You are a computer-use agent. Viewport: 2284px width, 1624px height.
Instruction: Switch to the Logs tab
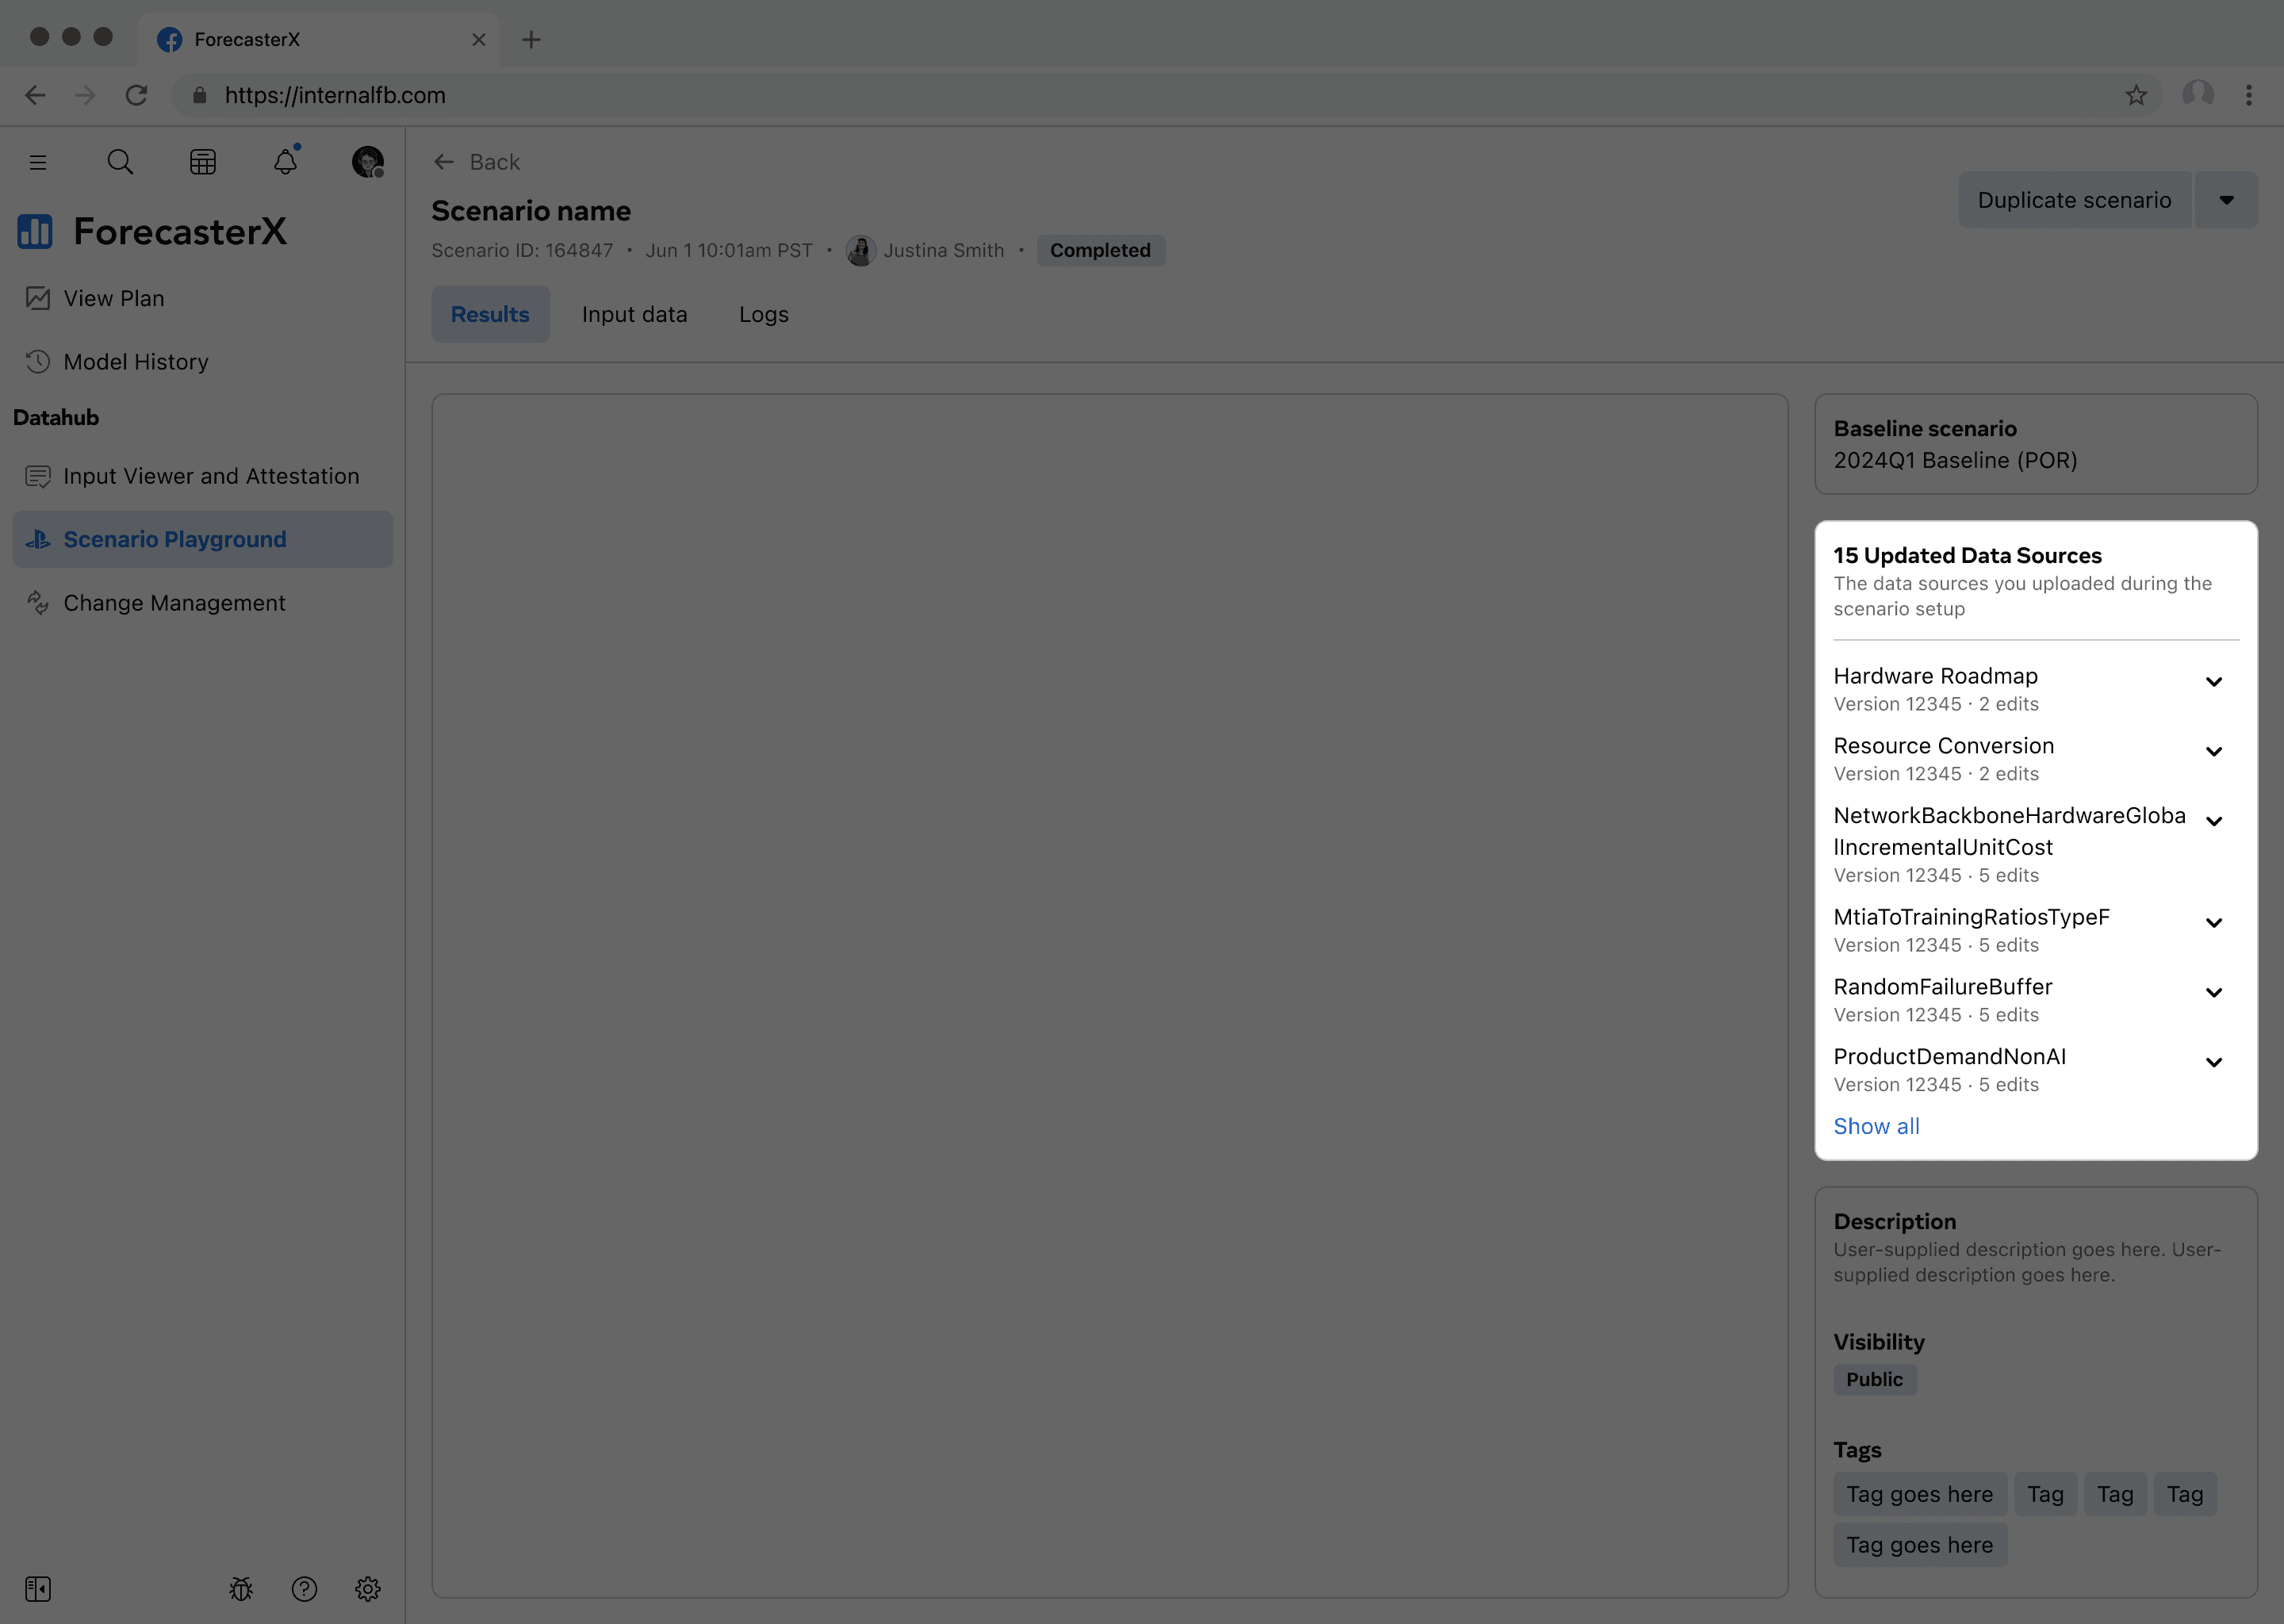click(764, 314)
